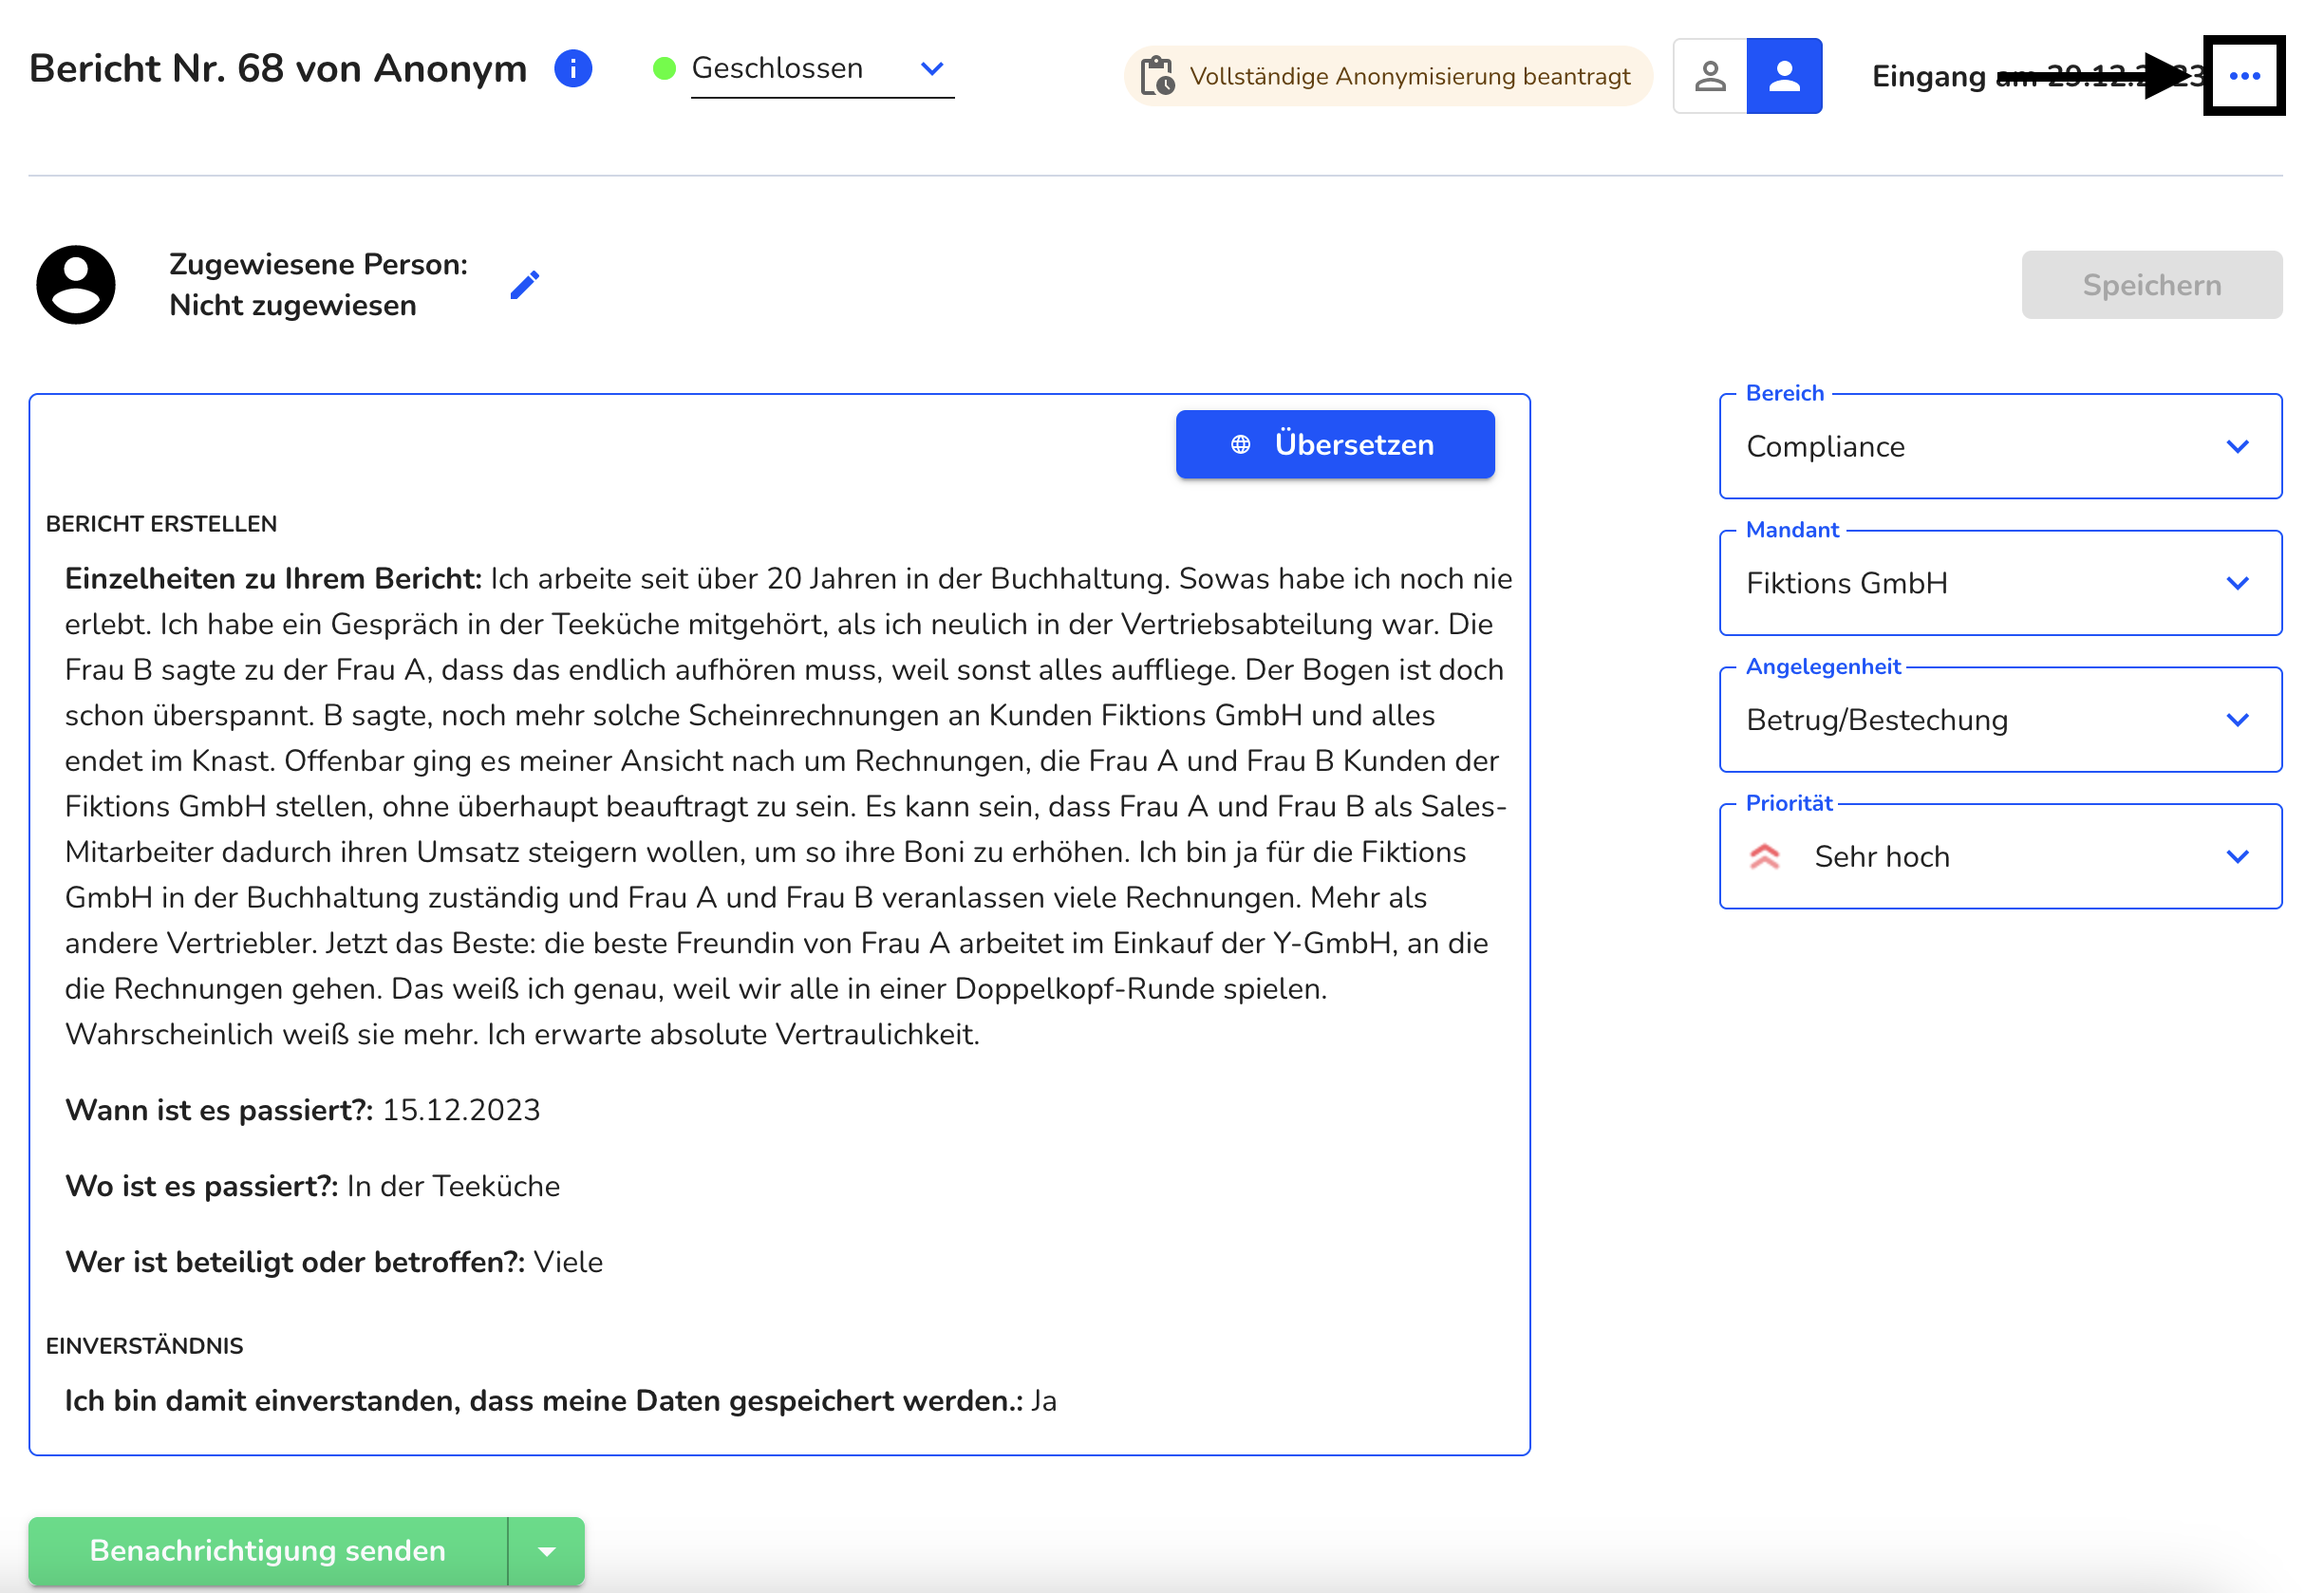This screenshot has width=2324, height=1593.
Task: Click the green status dot
Action: 664,69
